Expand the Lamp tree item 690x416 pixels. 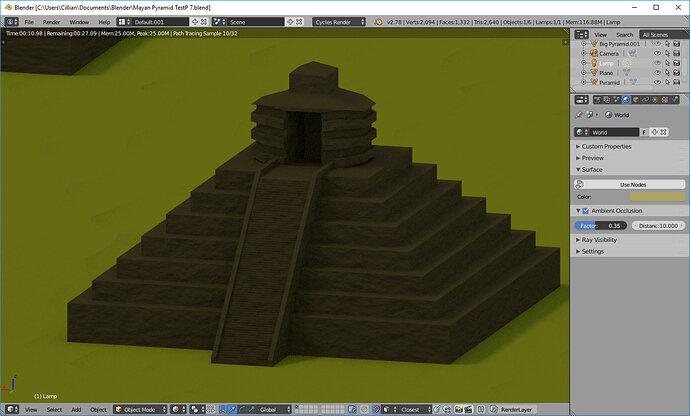point(584,63)
